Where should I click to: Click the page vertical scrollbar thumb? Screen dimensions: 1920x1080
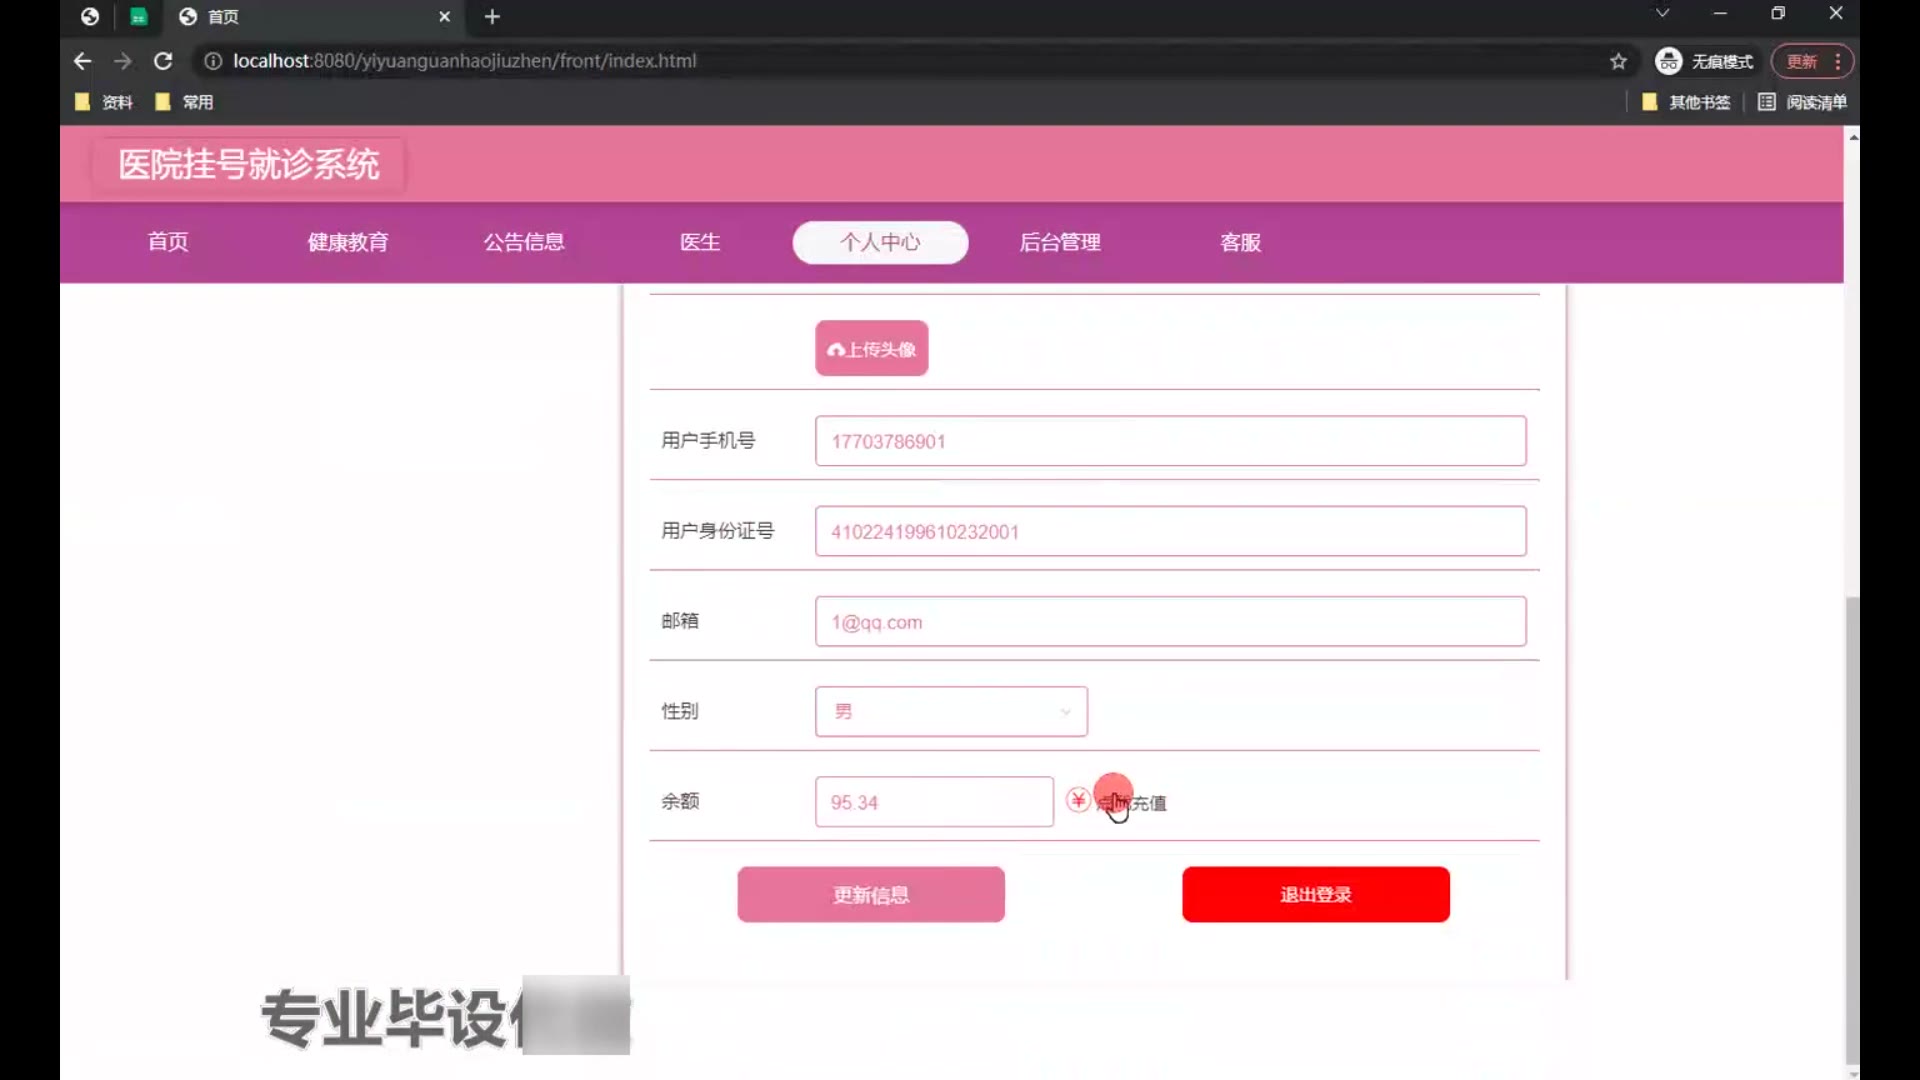click(x=1852, y=830)
